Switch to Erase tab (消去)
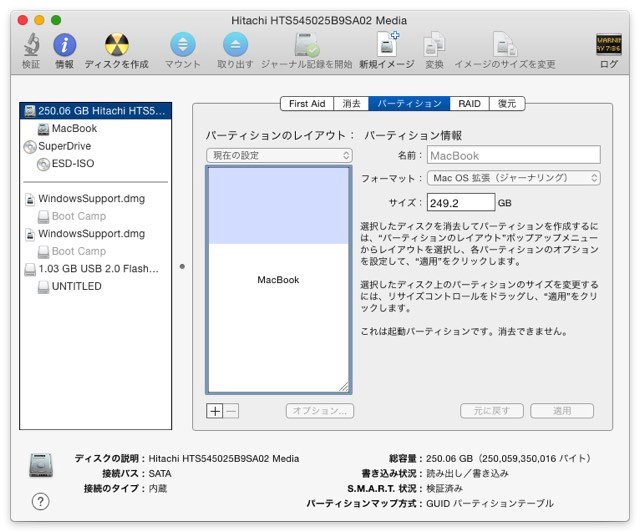This screenshot has height=532, width=640. click(x=351, y=104)
